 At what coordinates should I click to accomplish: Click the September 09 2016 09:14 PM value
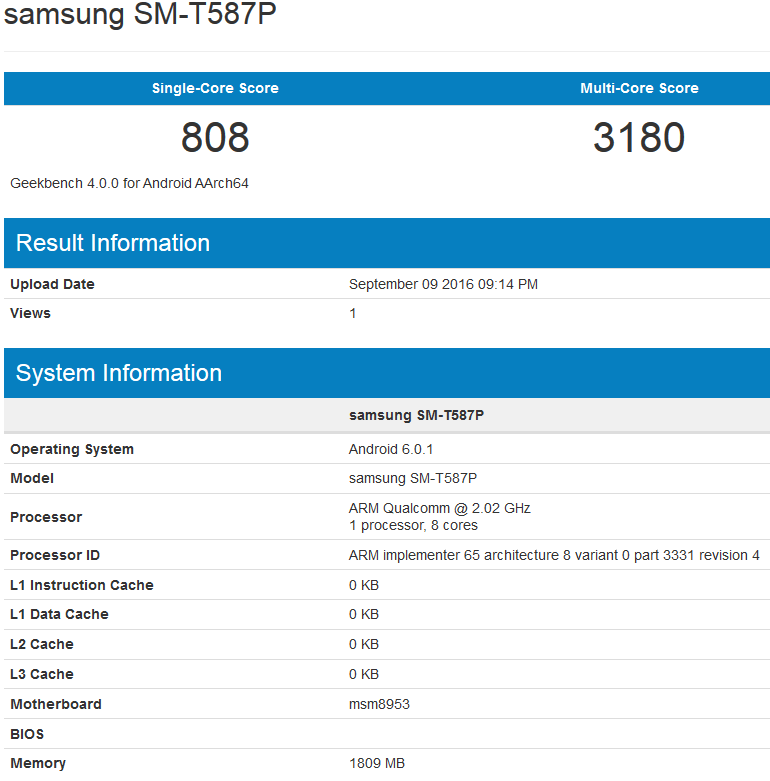point(443,284)
